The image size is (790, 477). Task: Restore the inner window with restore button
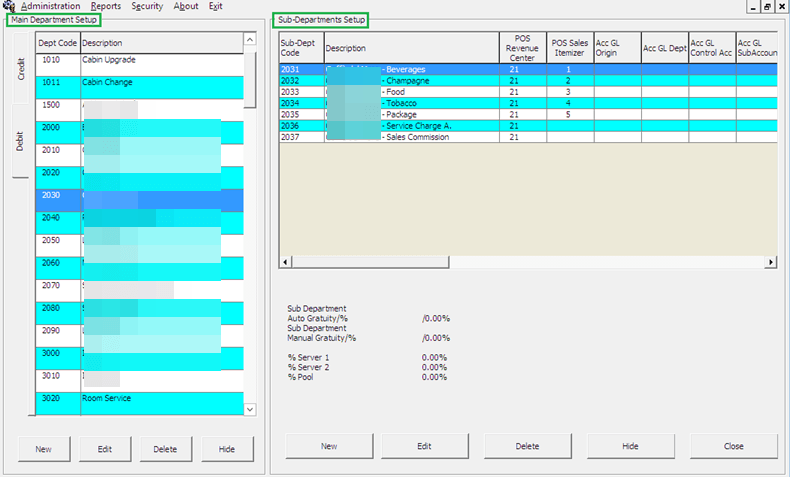(767, 7)
